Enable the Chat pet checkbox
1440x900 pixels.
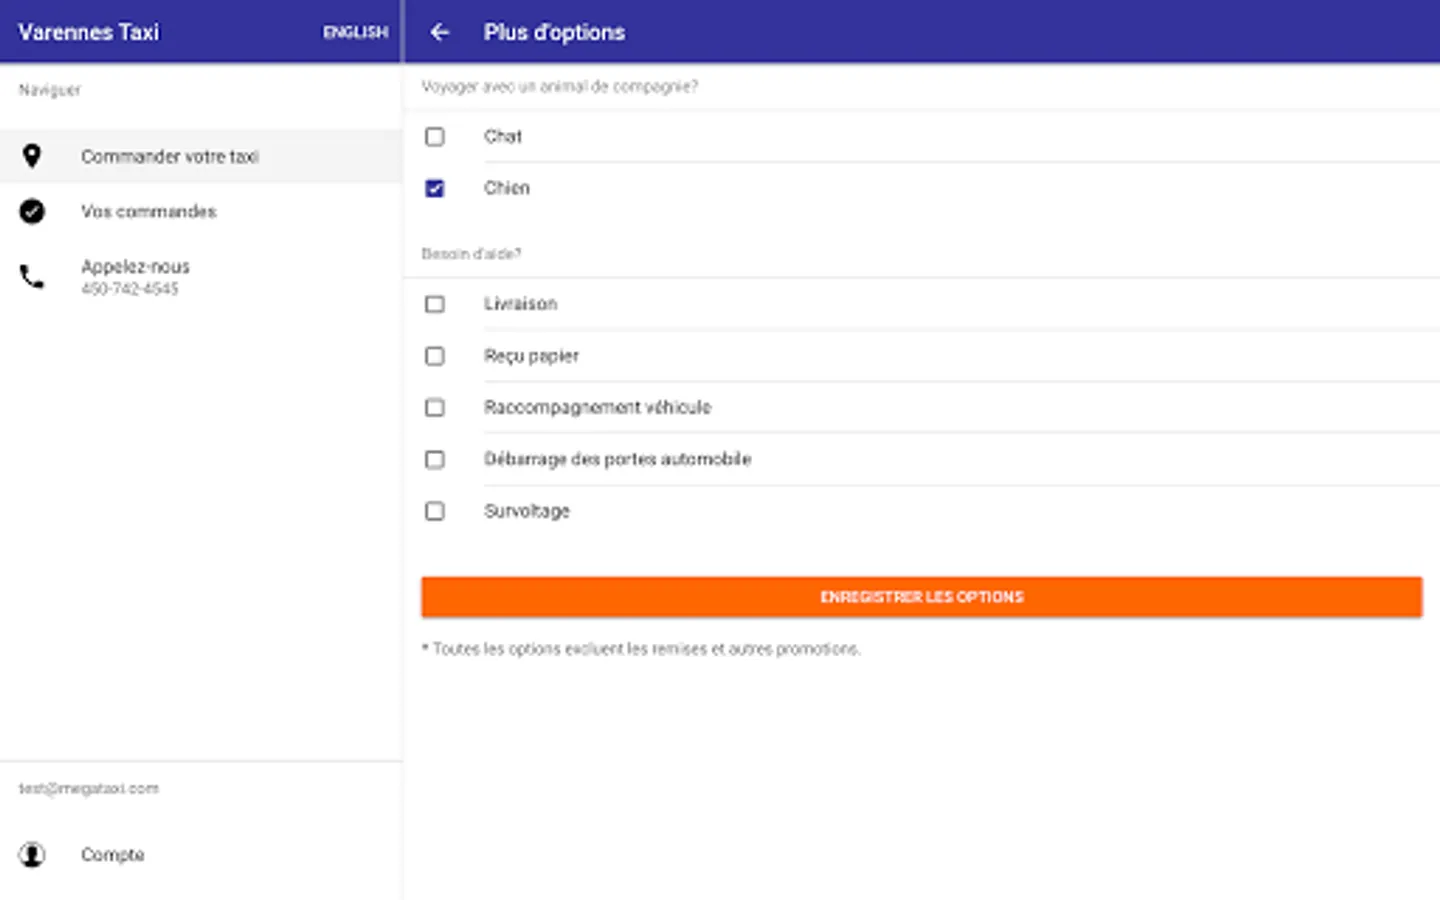coord(435,137)
